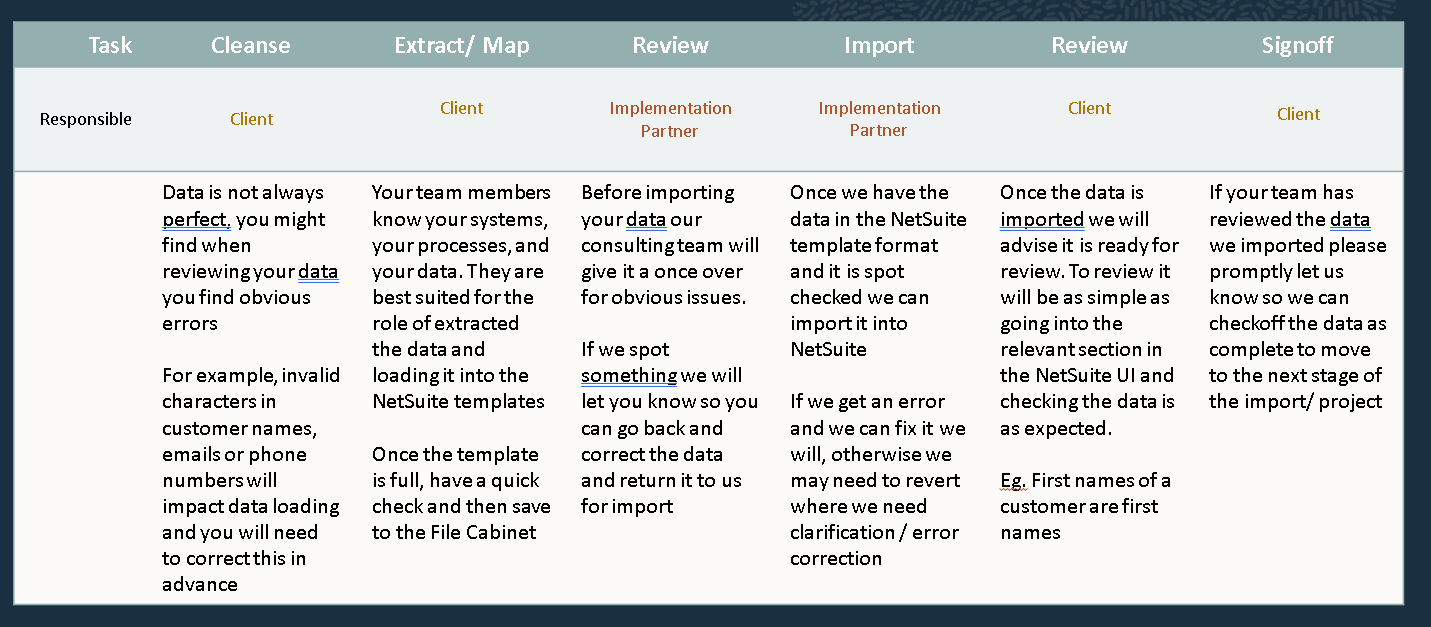Select "Client" under the Signoff column
The width and height of the screenshot is (1431, 627).
pyautogui.click(x=1298, y=114)
